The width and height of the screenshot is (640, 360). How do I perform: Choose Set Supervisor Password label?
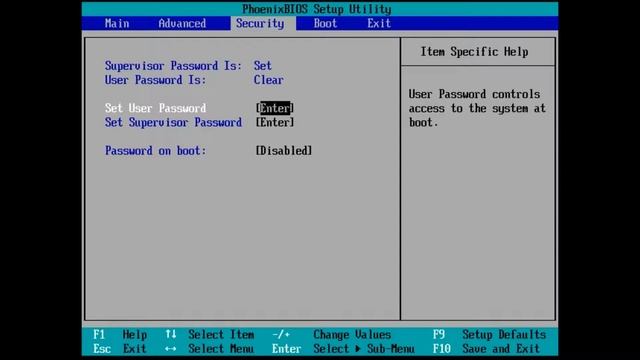coord(173,122)
